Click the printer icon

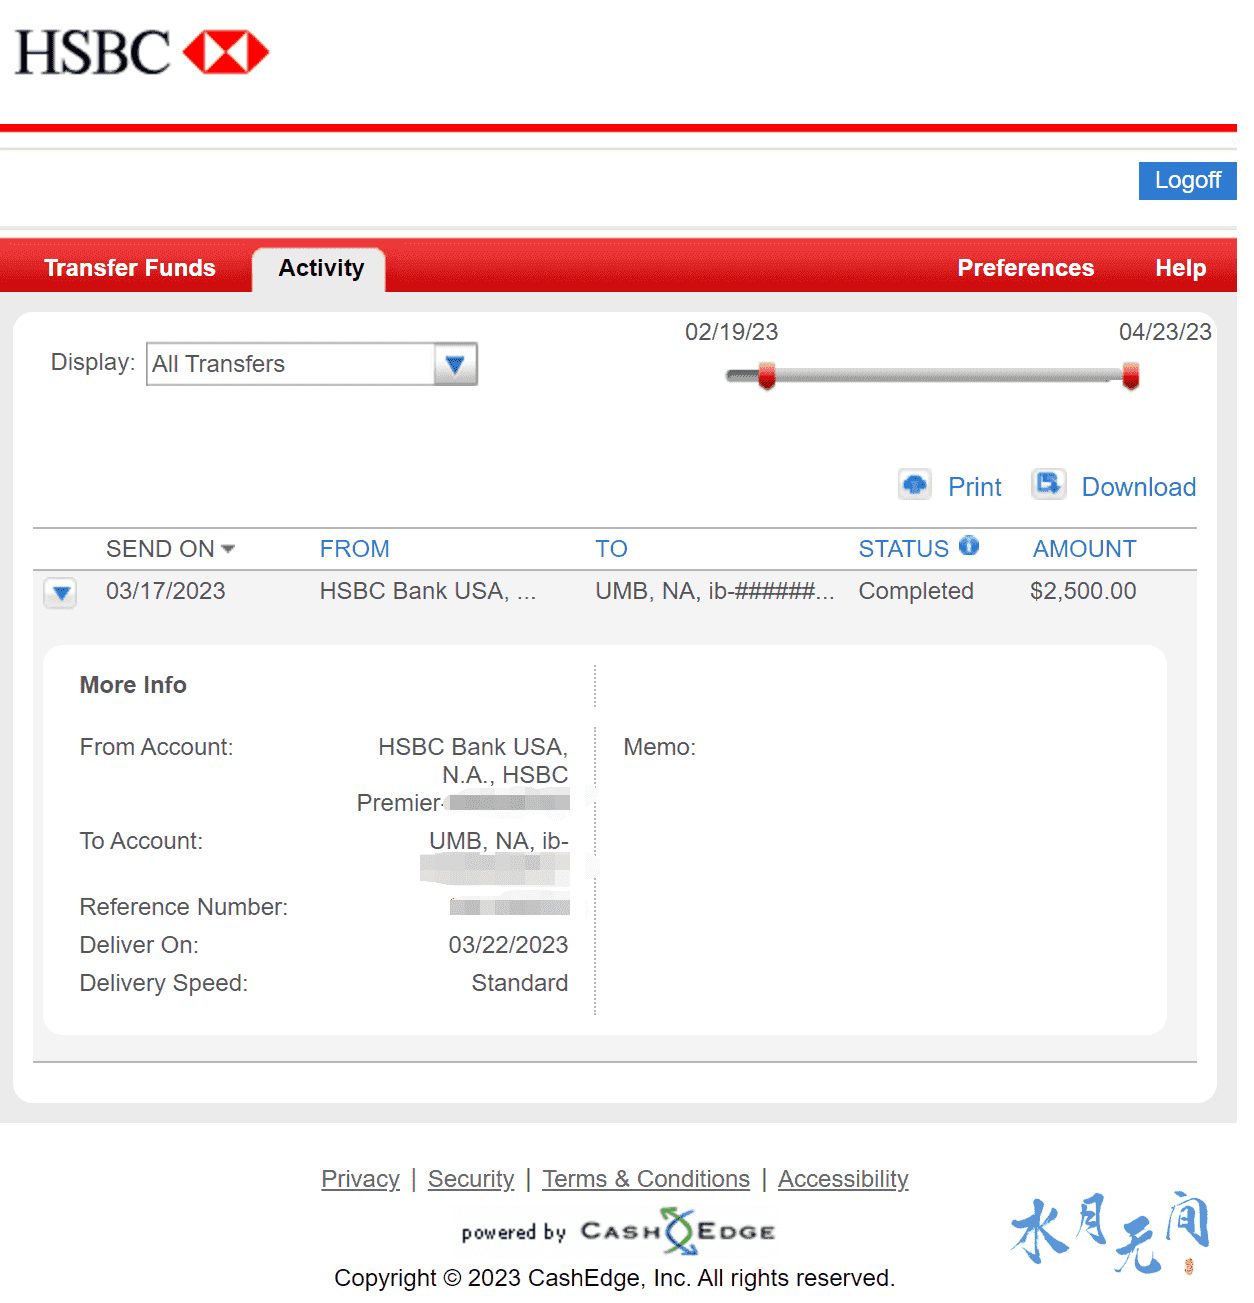[x=914, y=485]
